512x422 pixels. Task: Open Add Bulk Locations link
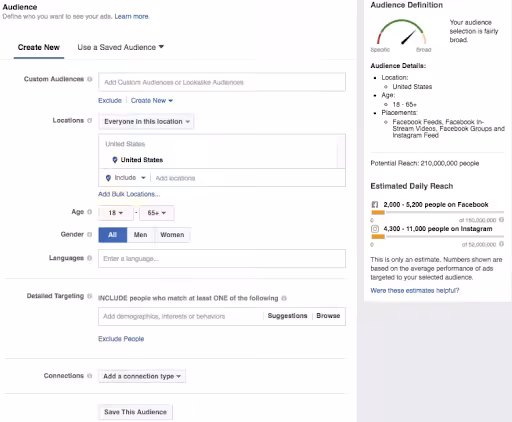[129, 194]
